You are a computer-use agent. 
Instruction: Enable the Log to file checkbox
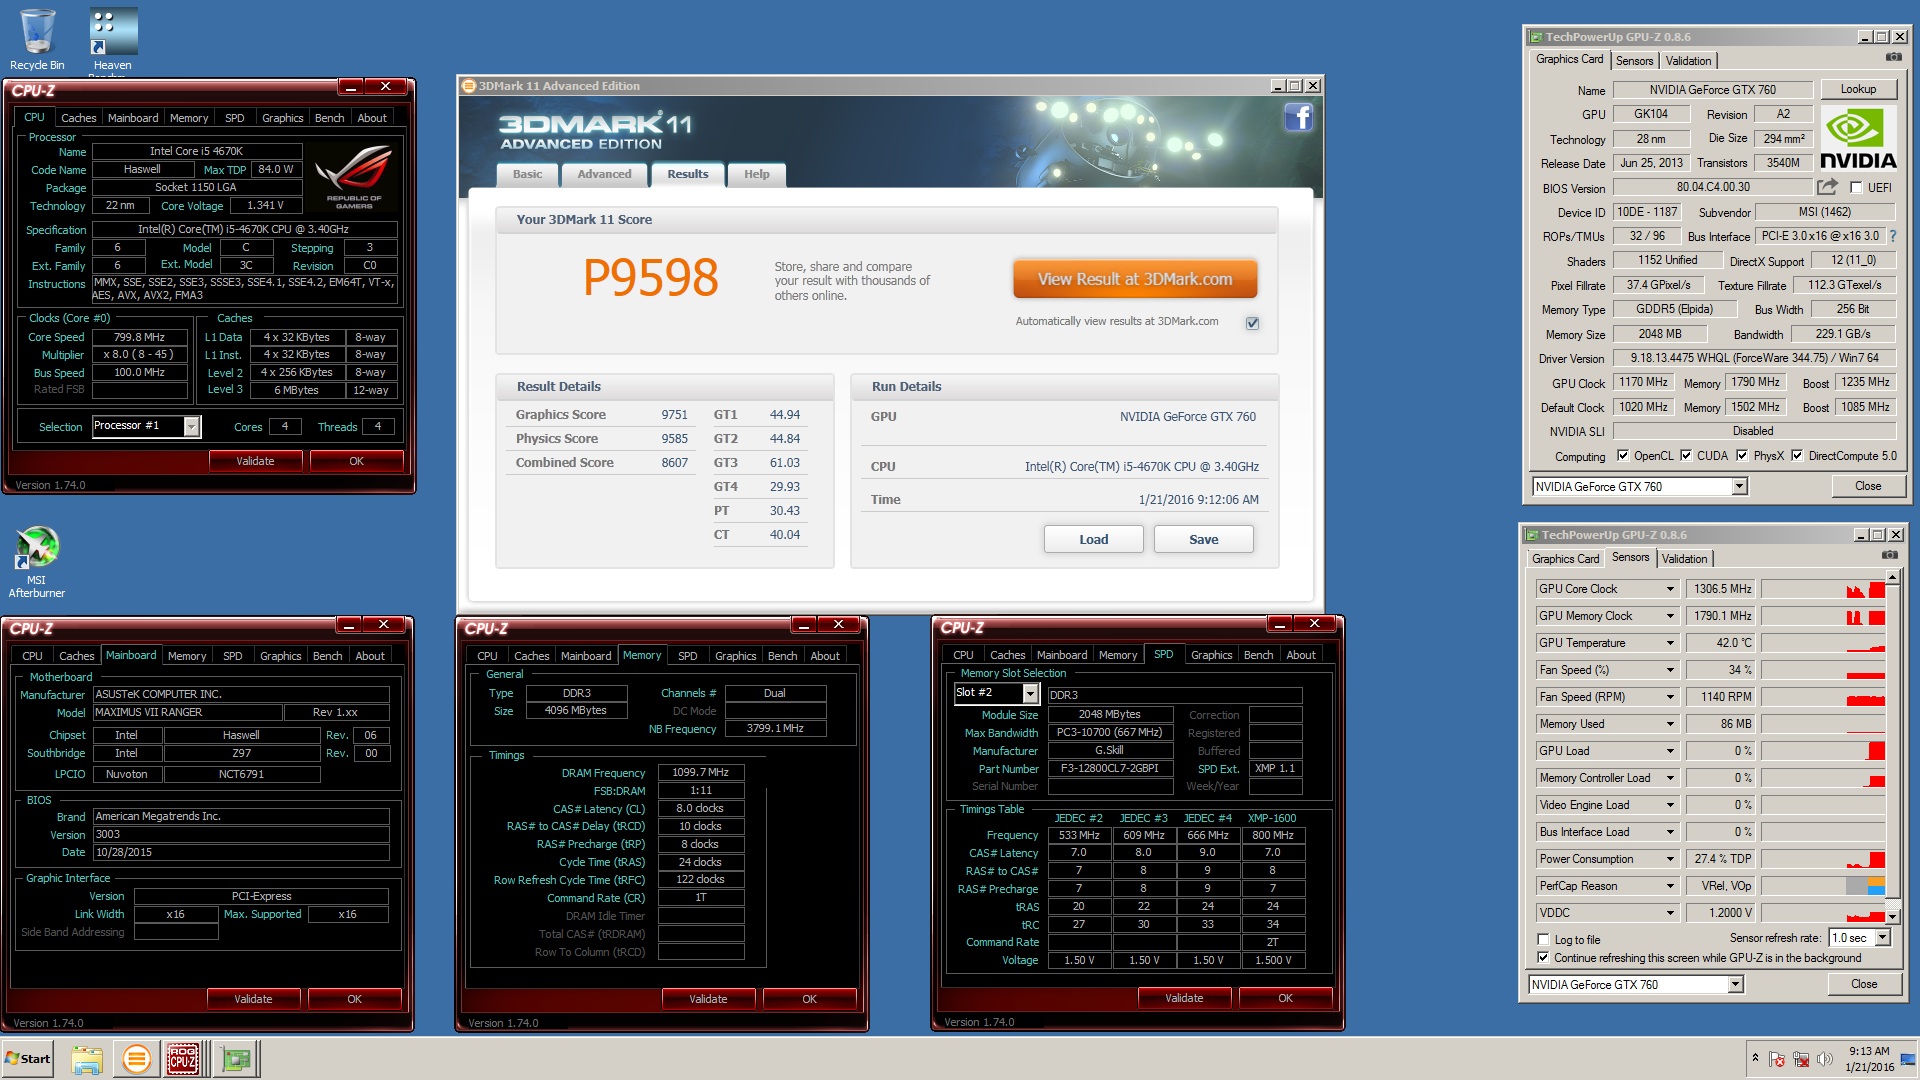tap(1543, 940)
